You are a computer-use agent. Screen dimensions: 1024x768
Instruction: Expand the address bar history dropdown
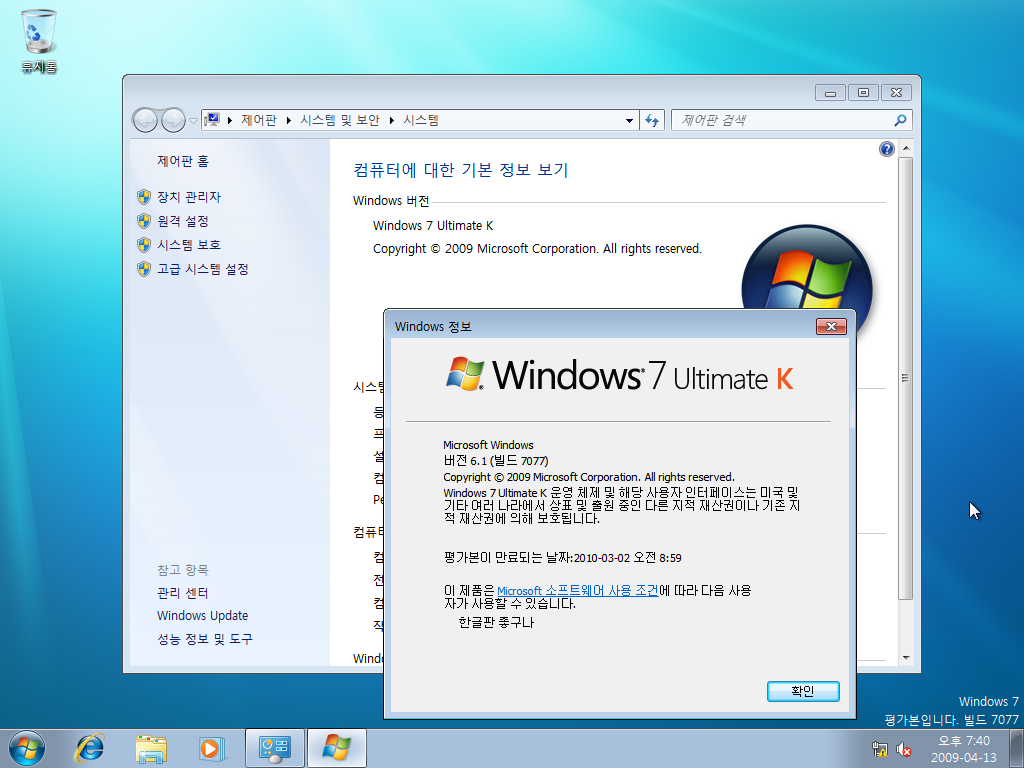tap(629, 120)
